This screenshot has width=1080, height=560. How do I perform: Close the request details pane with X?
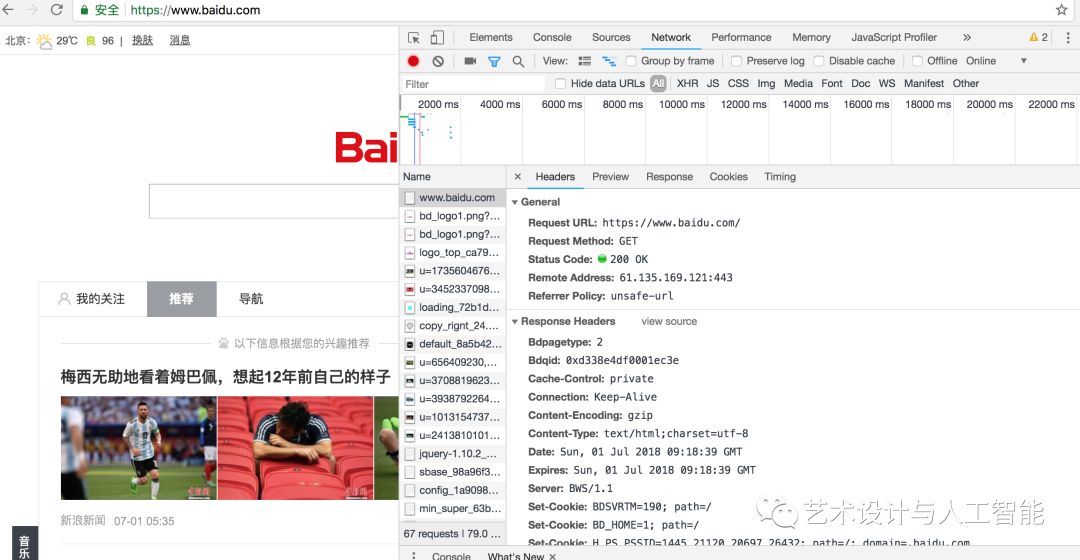click(x=518, y=177)
